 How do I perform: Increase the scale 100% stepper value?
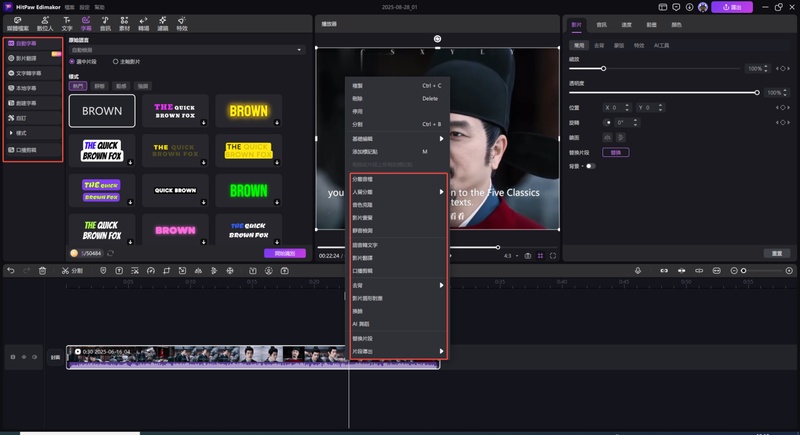(x=766, y=66)
